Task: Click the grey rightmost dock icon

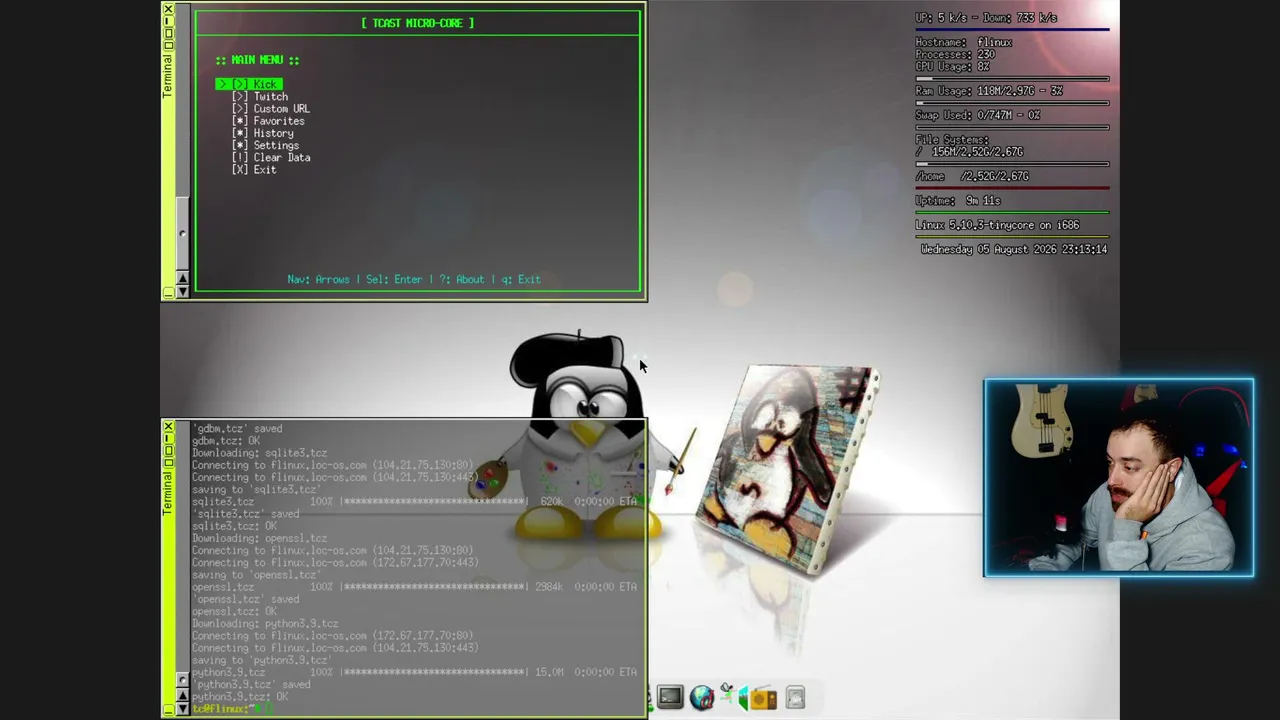Action: (795, 697)
